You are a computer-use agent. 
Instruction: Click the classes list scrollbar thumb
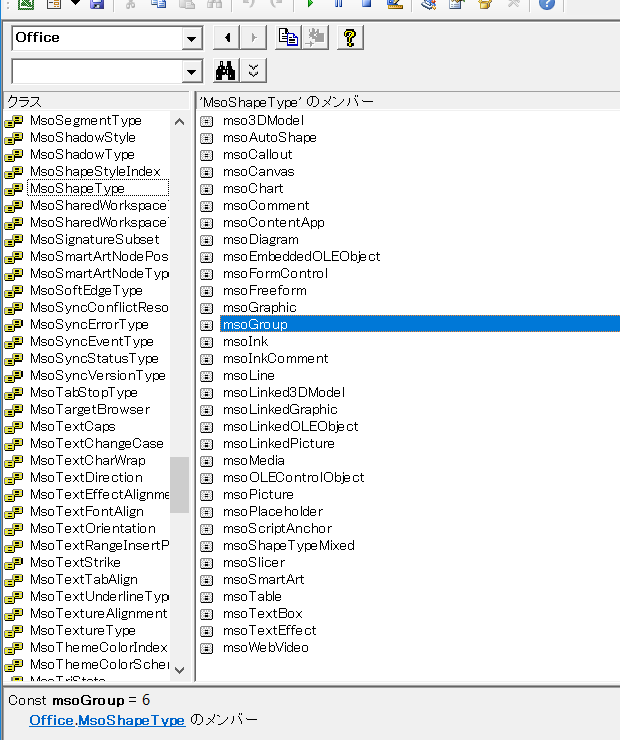(179, 485)
